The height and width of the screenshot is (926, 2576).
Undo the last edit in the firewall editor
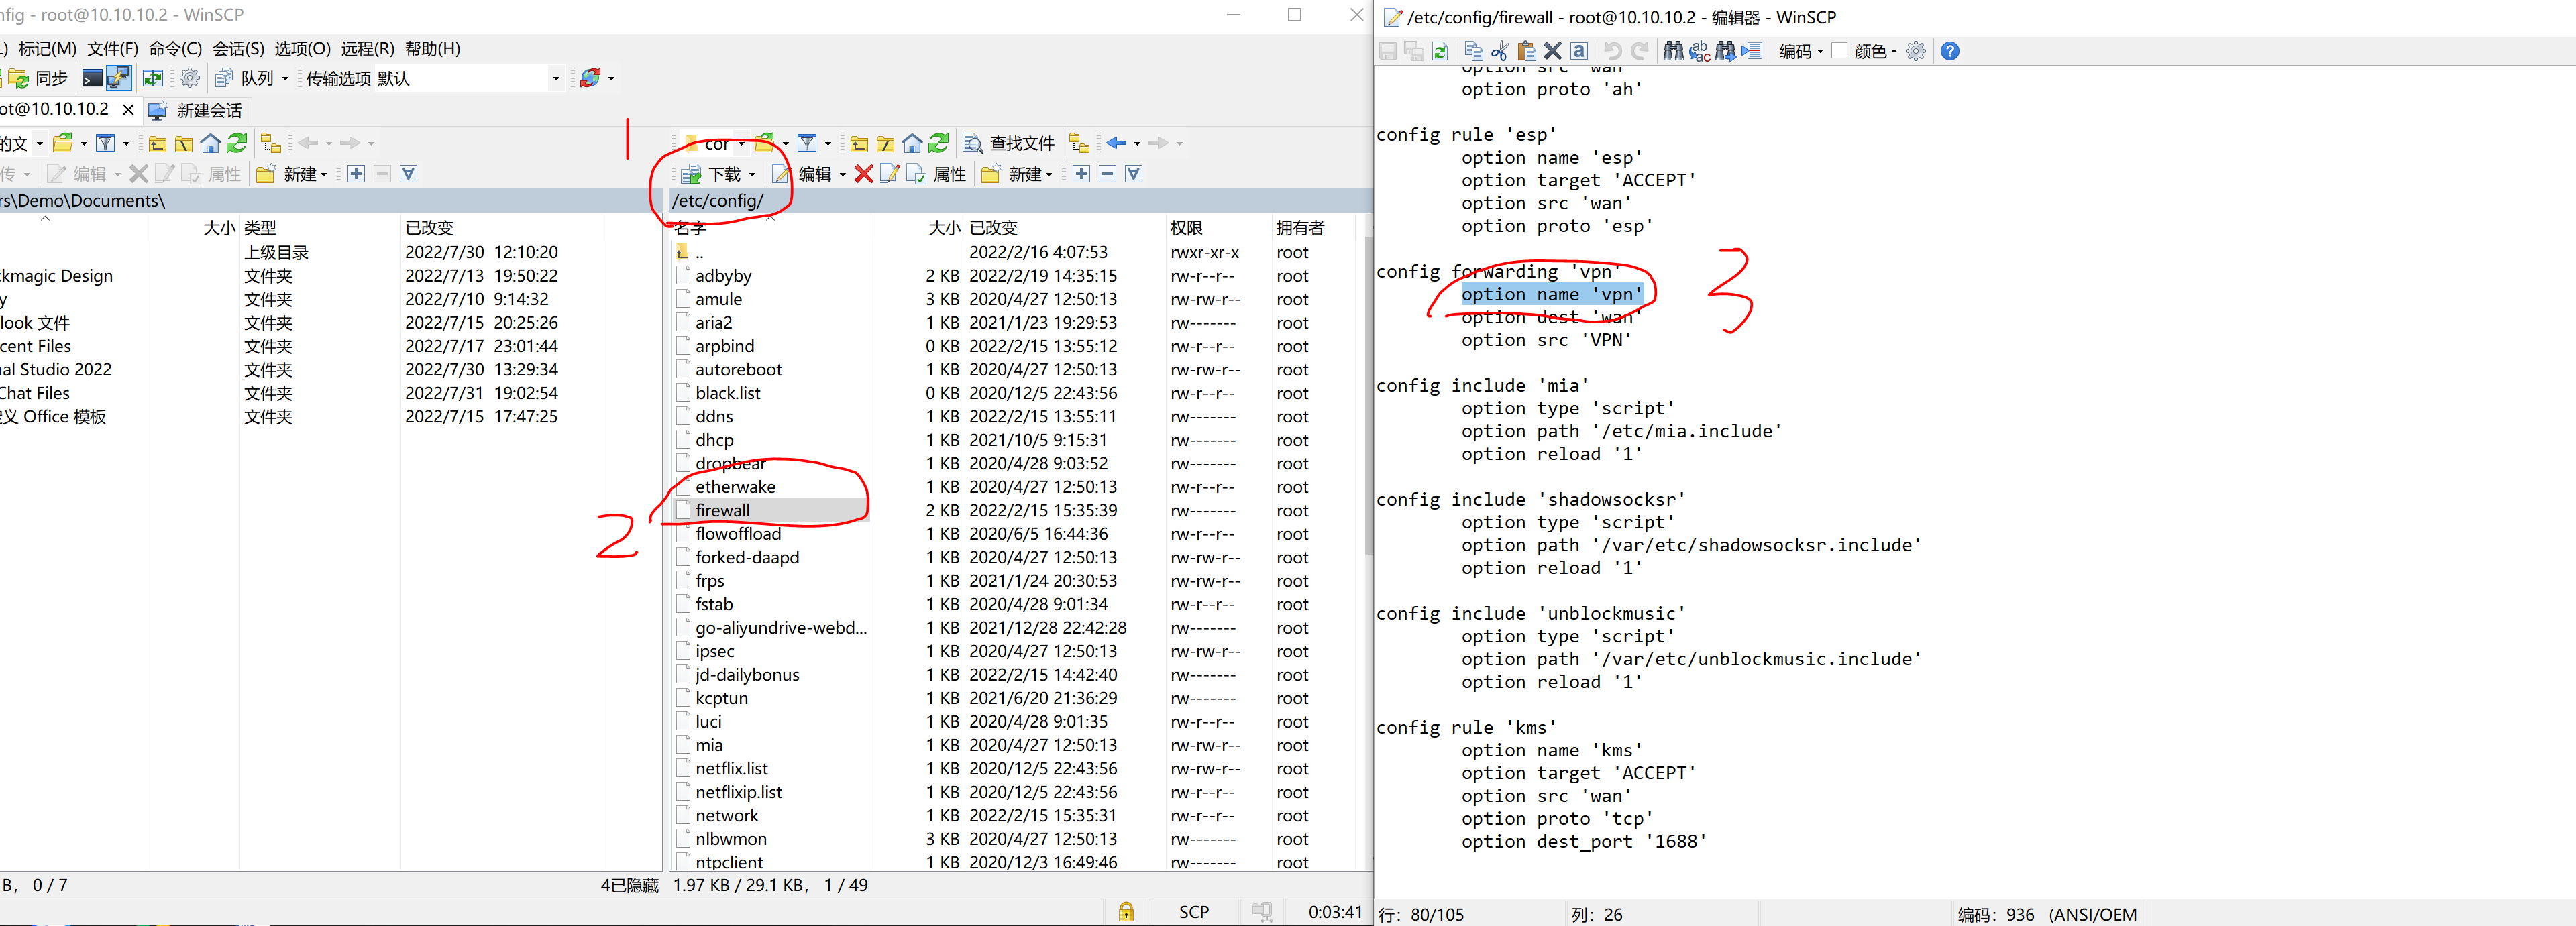click(x=1613, y=51)
